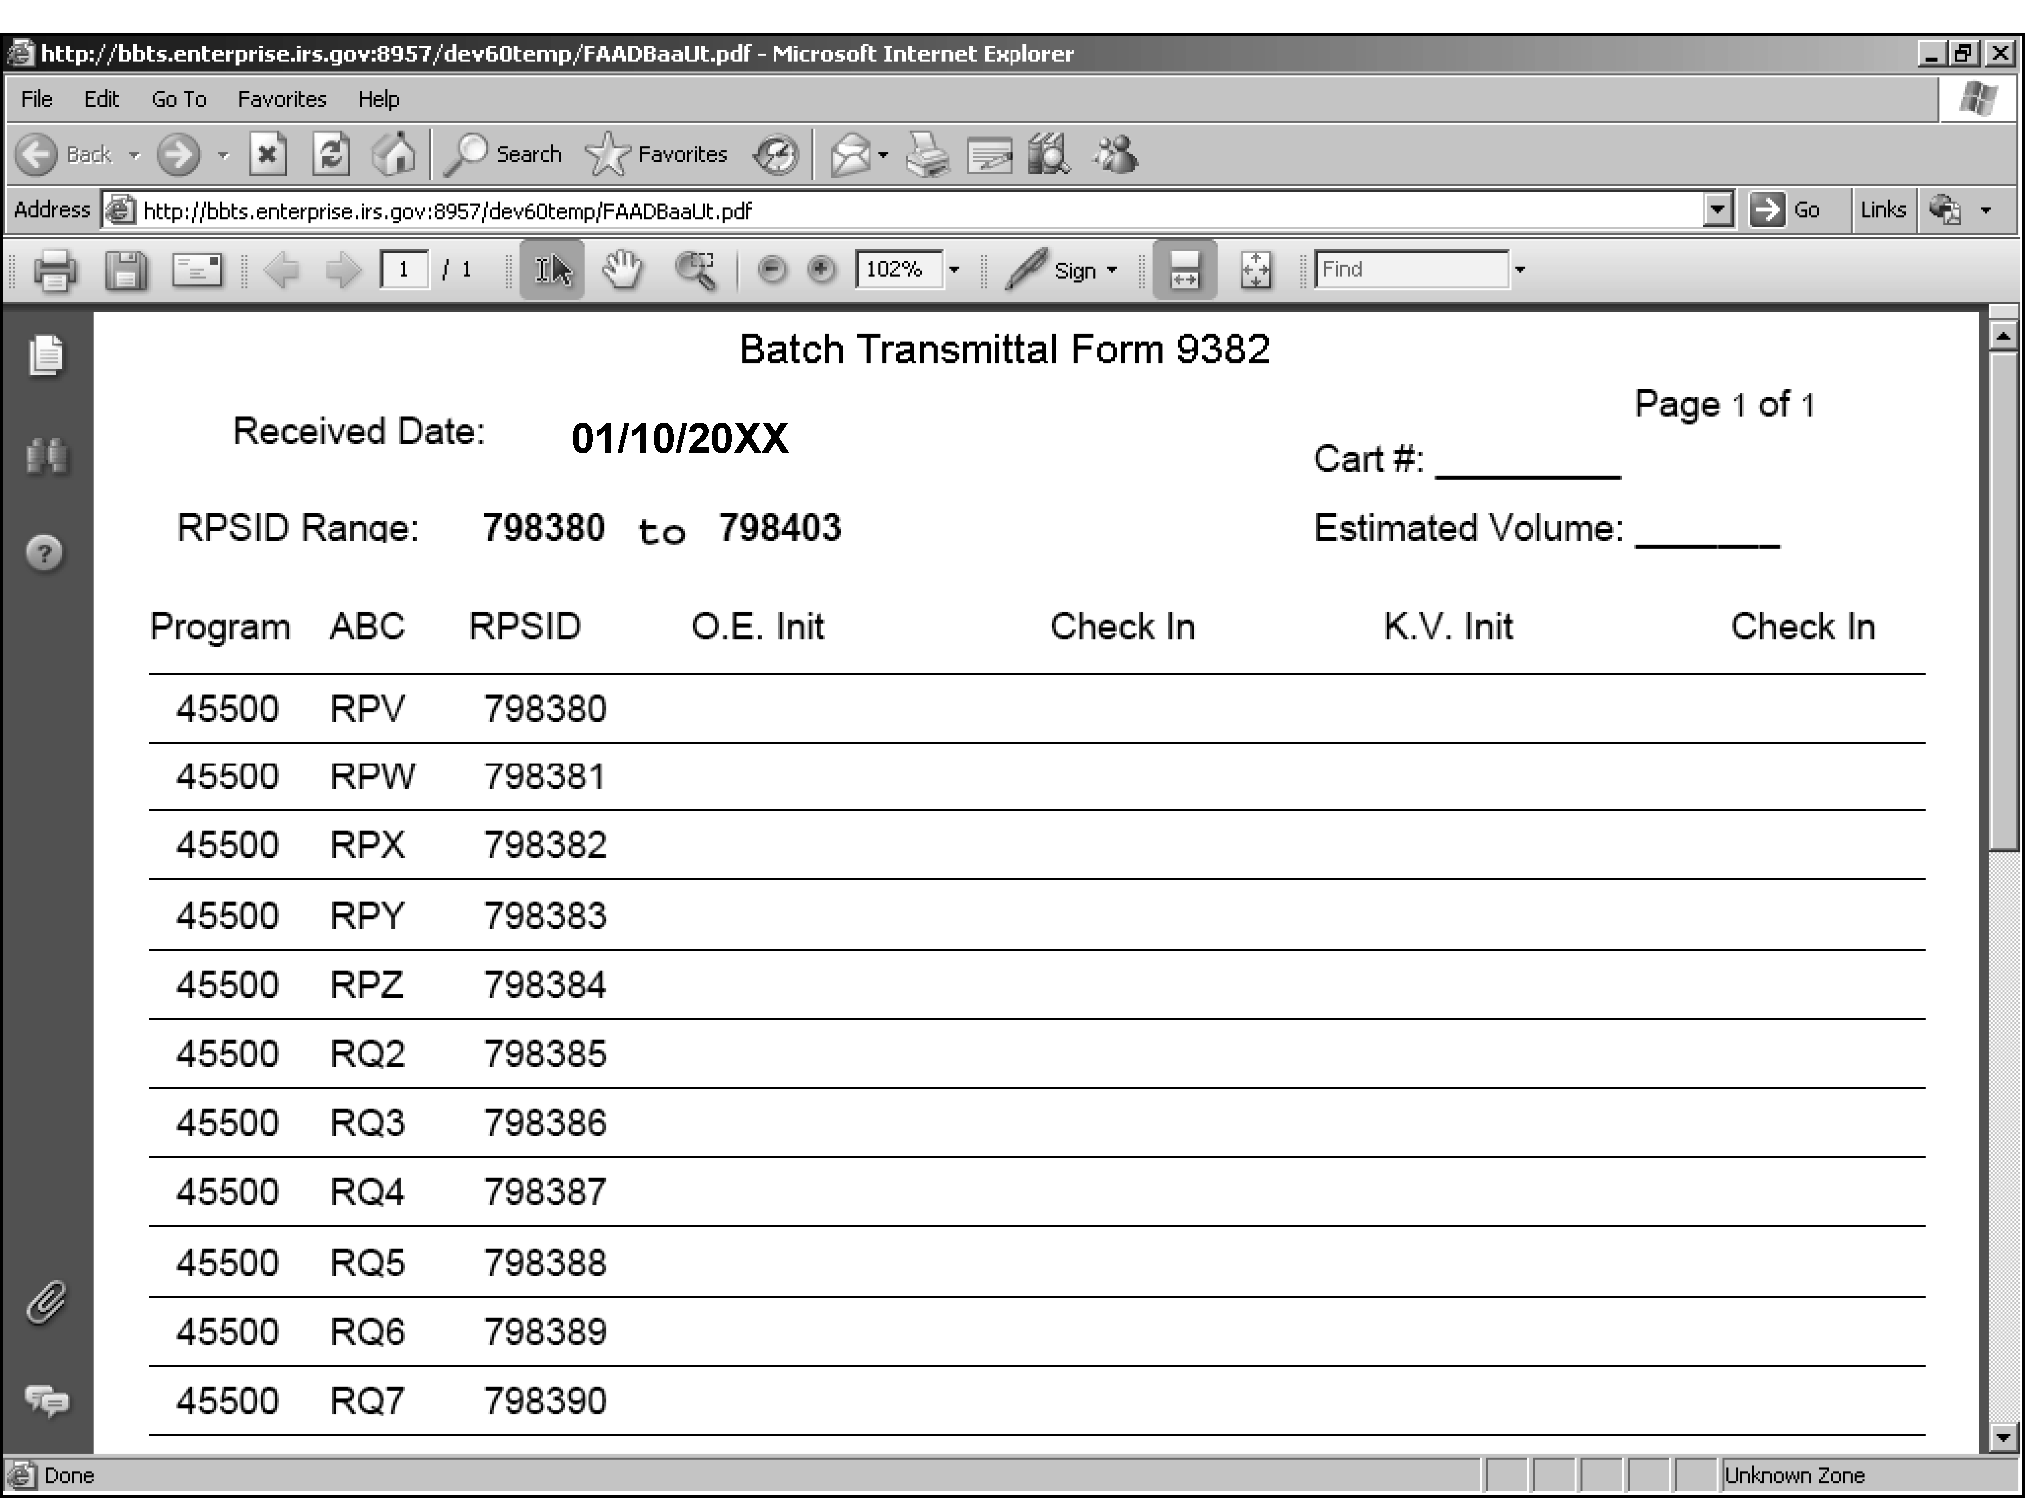Viewport: 2025px width, 1498px height.
Task: Activate the marquee zoom magnifier tool
Action: (x=696, y=270)
